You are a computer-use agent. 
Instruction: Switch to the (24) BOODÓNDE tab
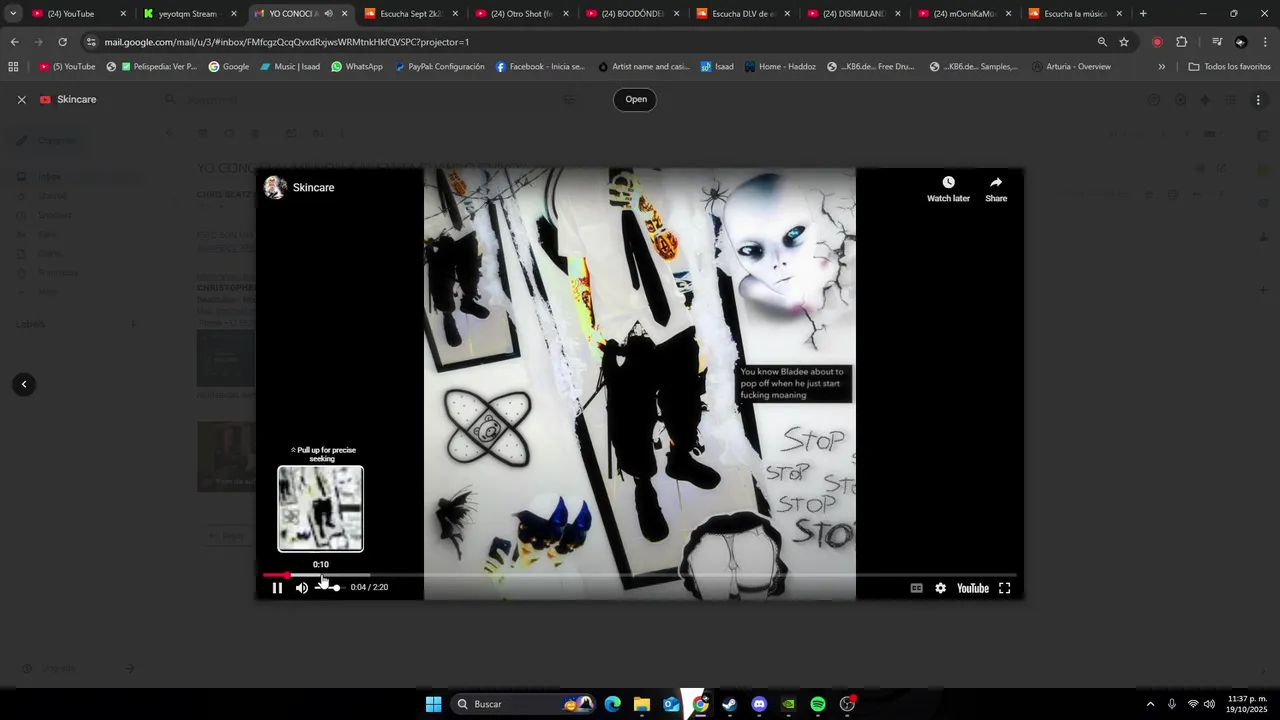[x=632, y=14]
